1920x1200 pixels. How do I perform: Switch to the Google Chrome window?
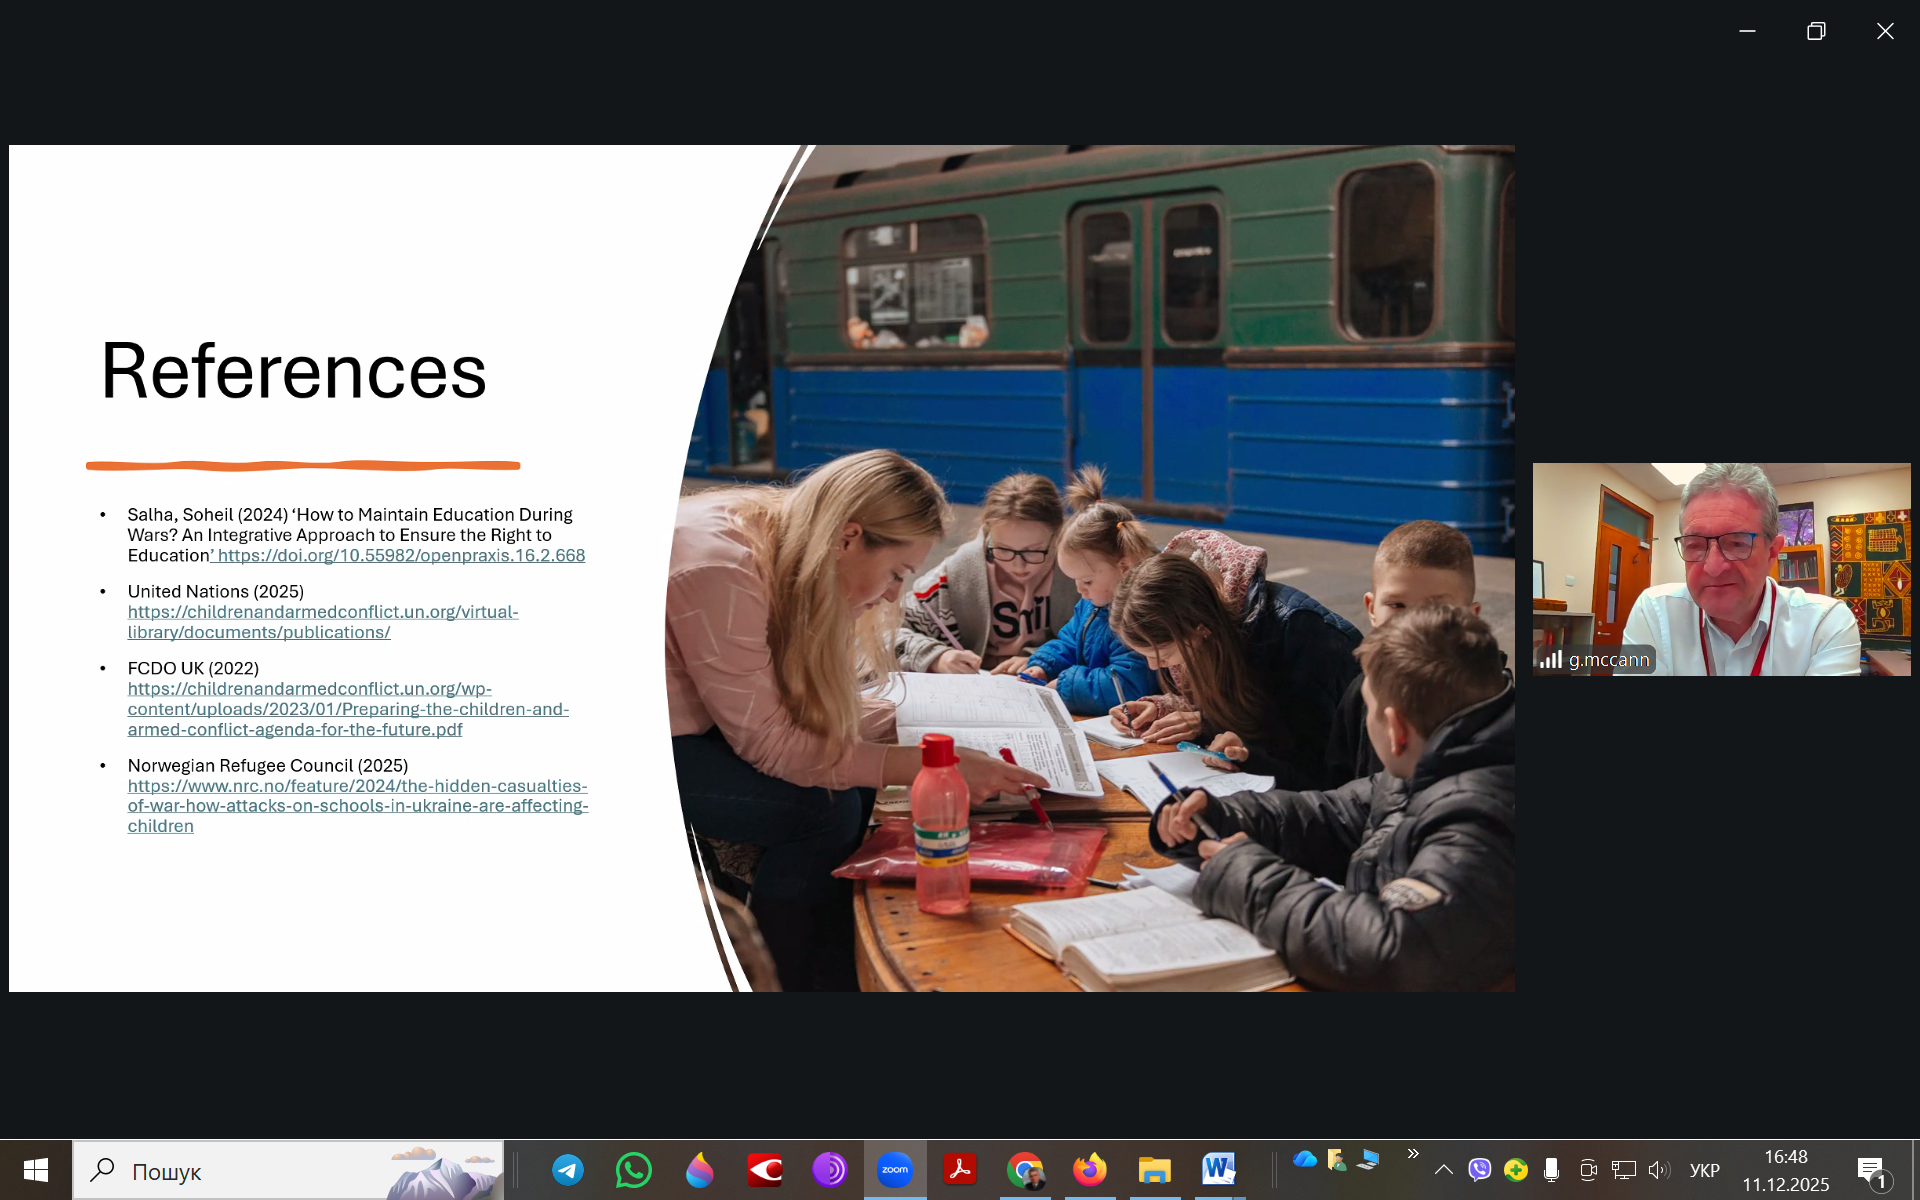1025,1170
